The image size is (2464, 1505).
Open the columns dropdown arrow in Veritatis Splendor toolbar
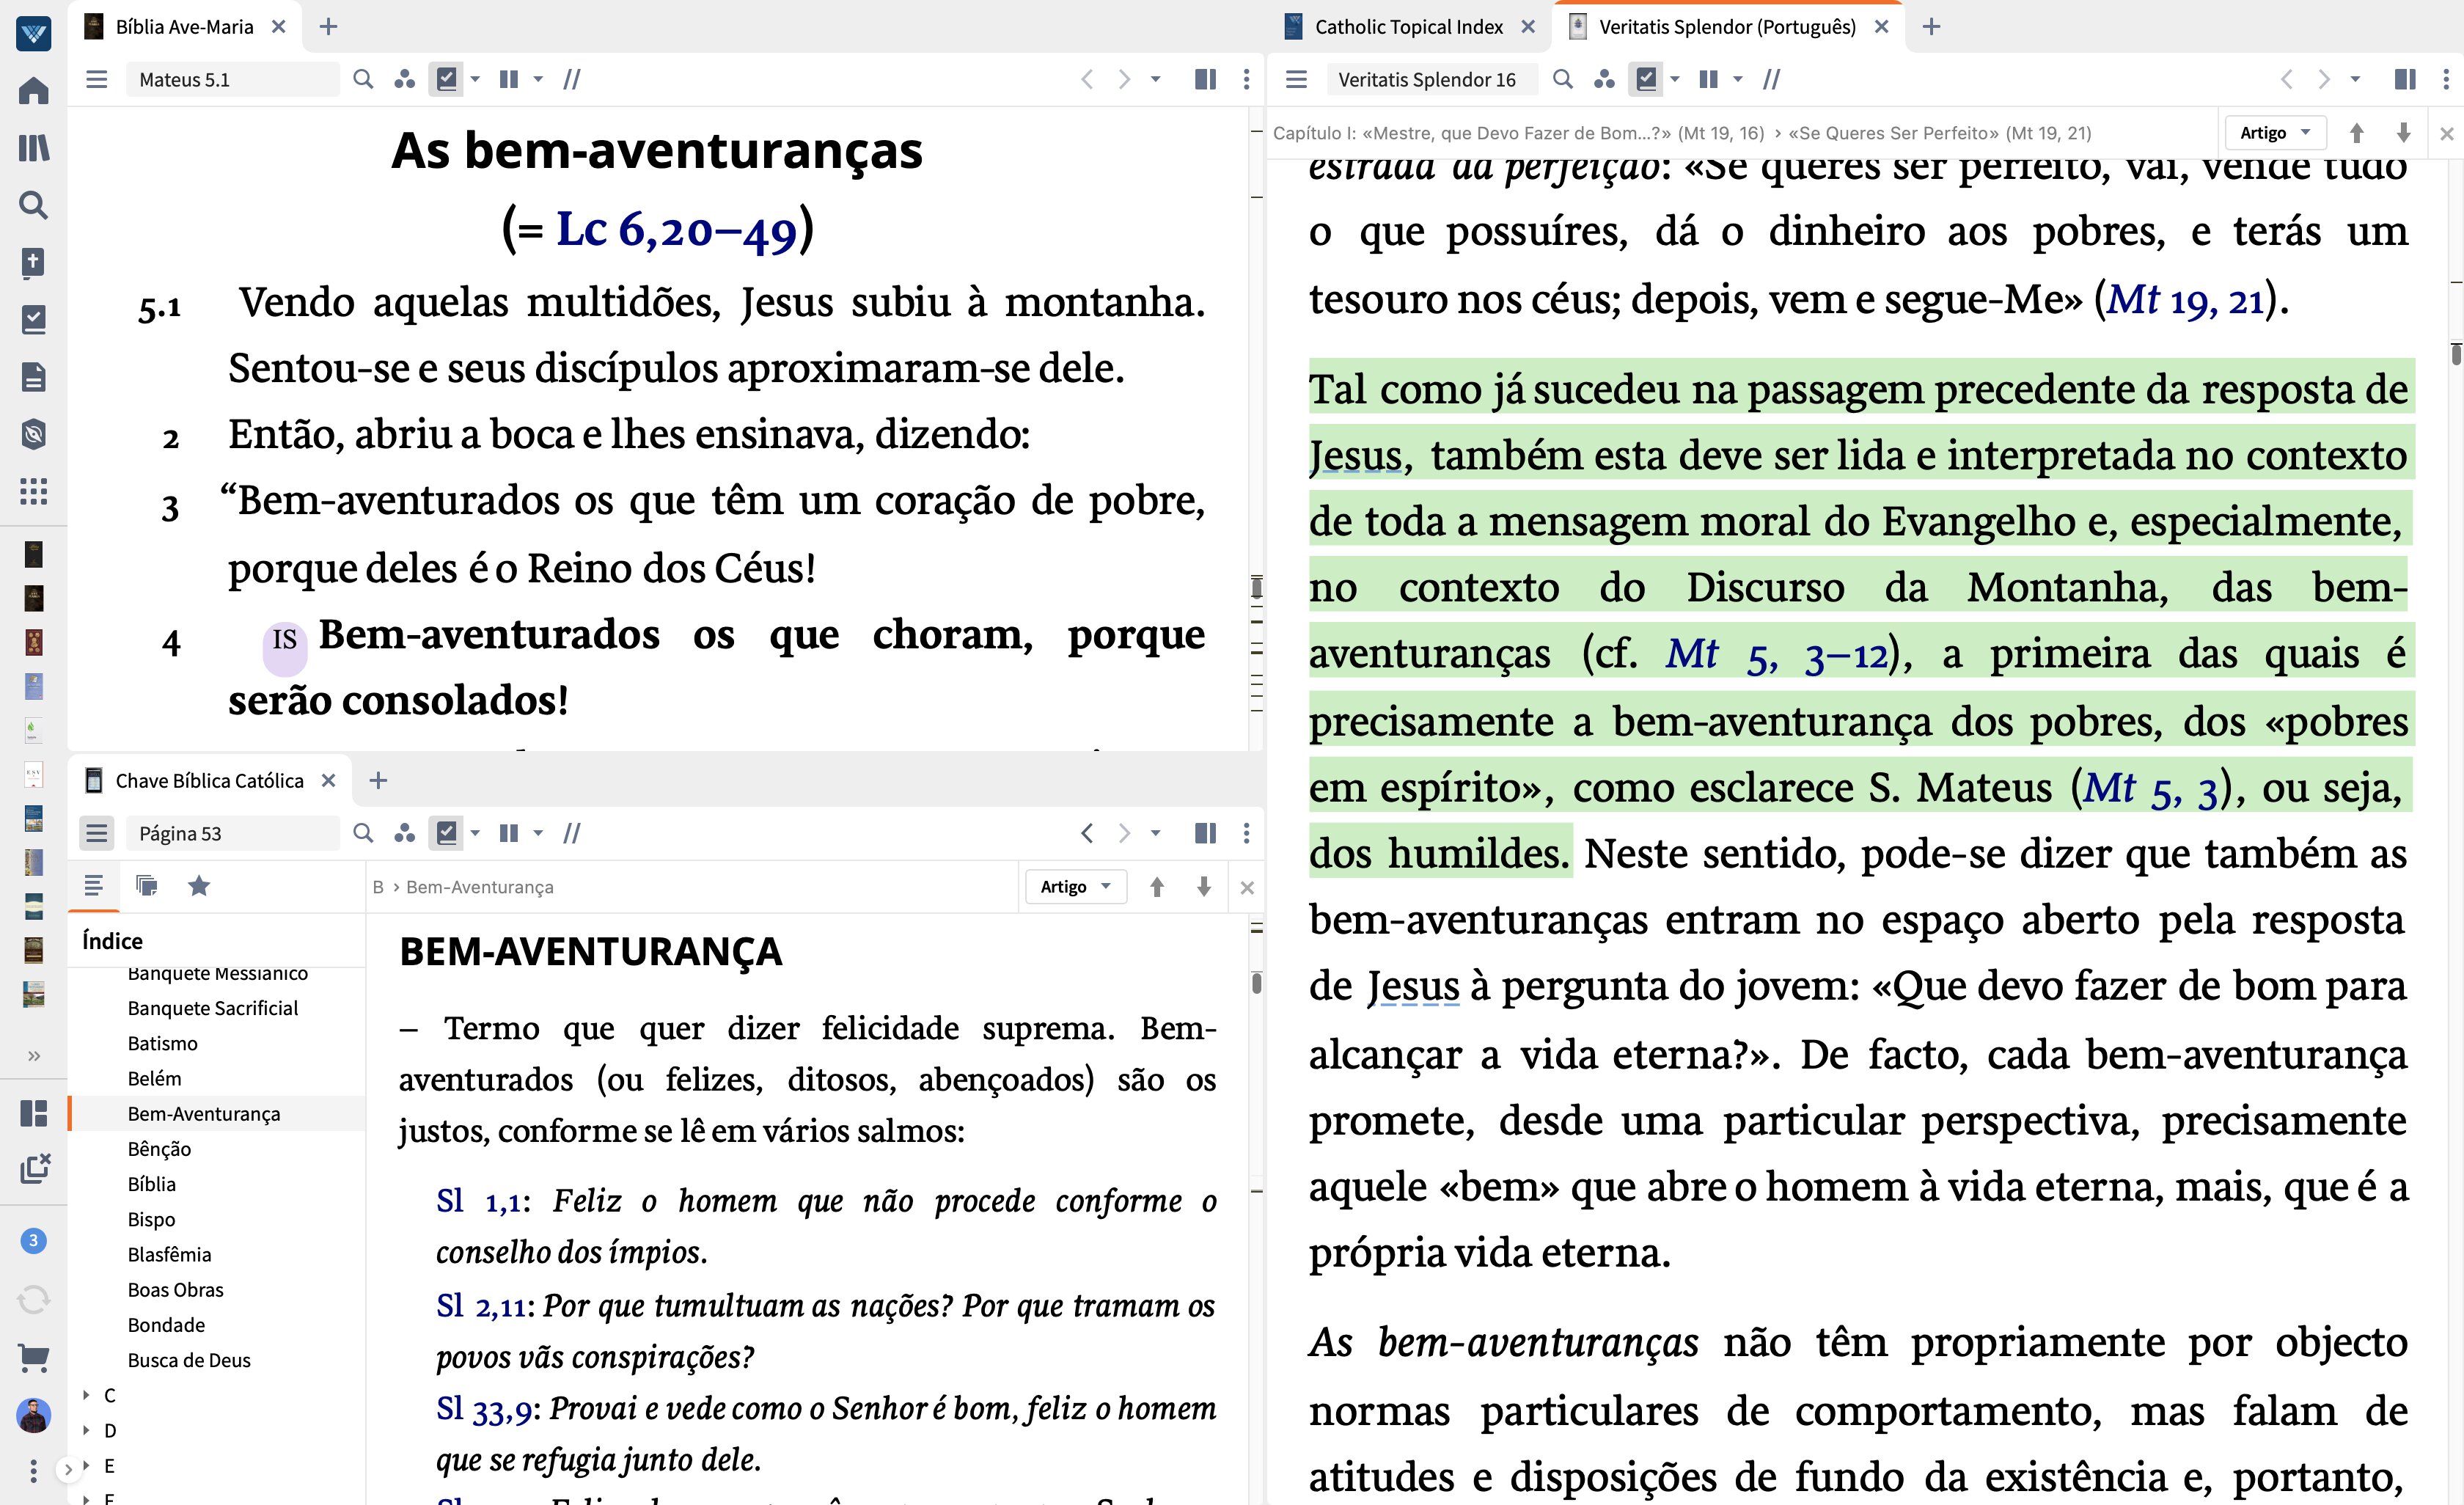(1737, 79)
